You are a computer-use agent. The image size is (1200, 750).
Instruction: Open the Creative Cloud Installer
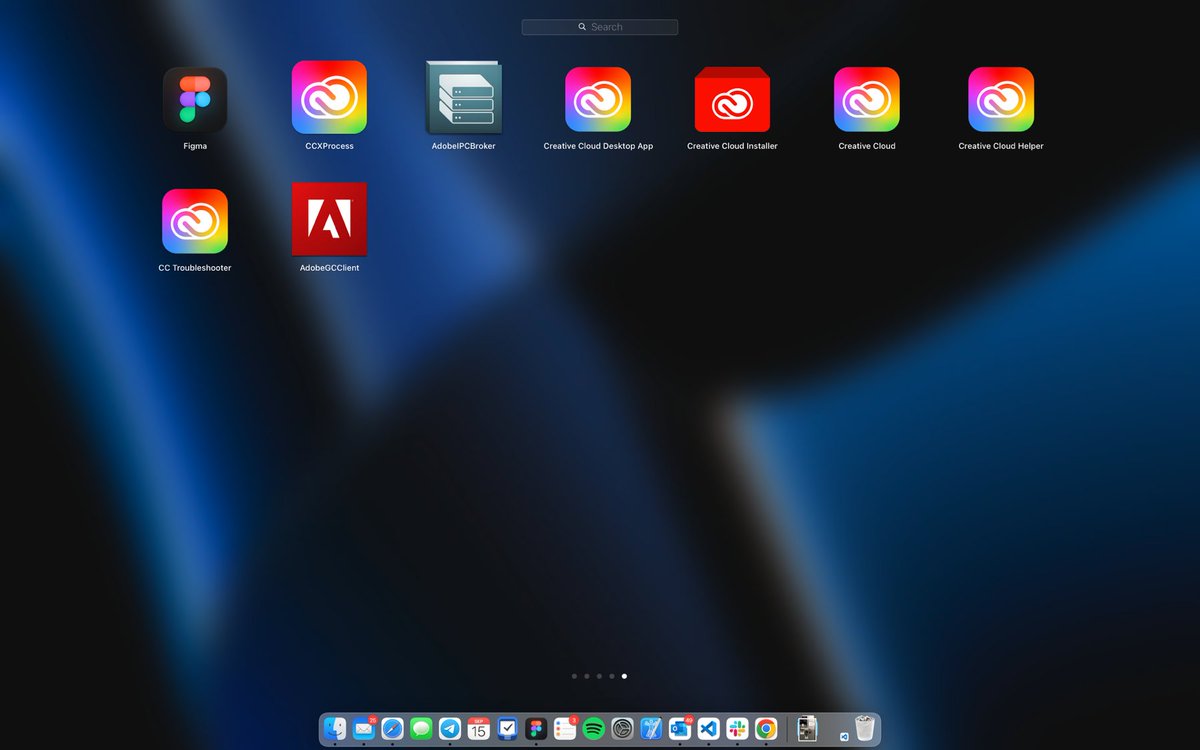tap(731, 100)
